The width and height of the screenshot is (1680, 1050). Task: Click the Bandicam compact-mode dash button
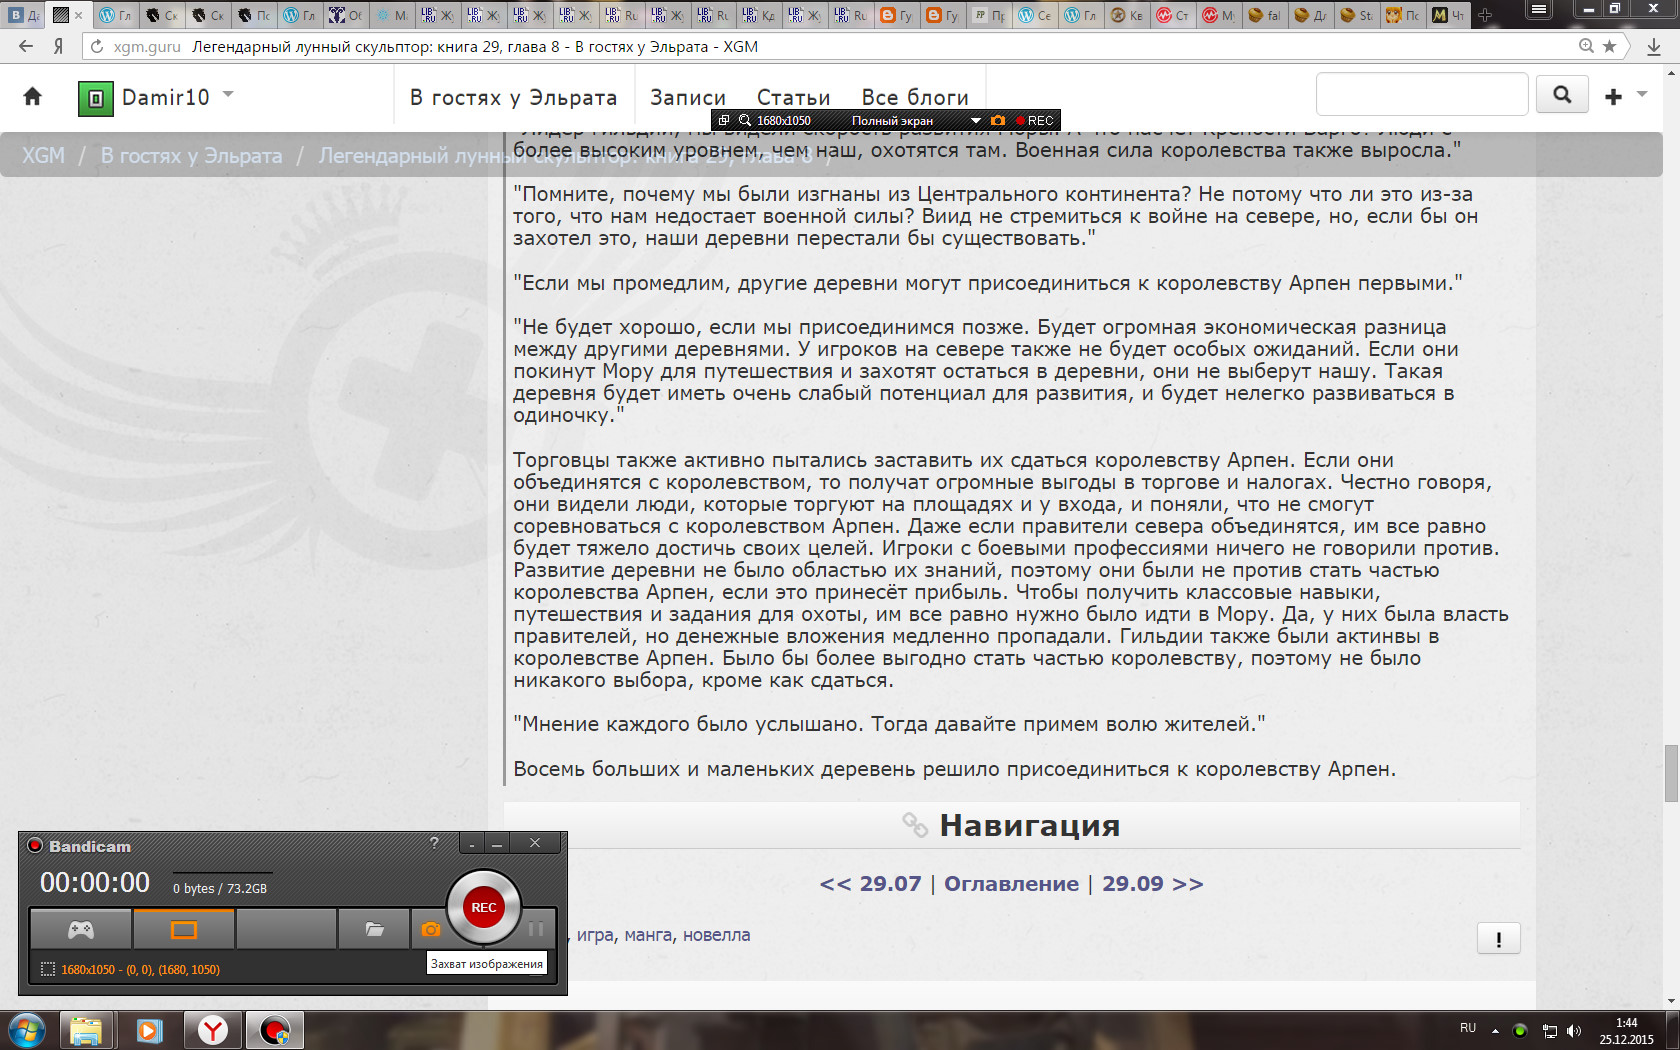tap(473, 844)
